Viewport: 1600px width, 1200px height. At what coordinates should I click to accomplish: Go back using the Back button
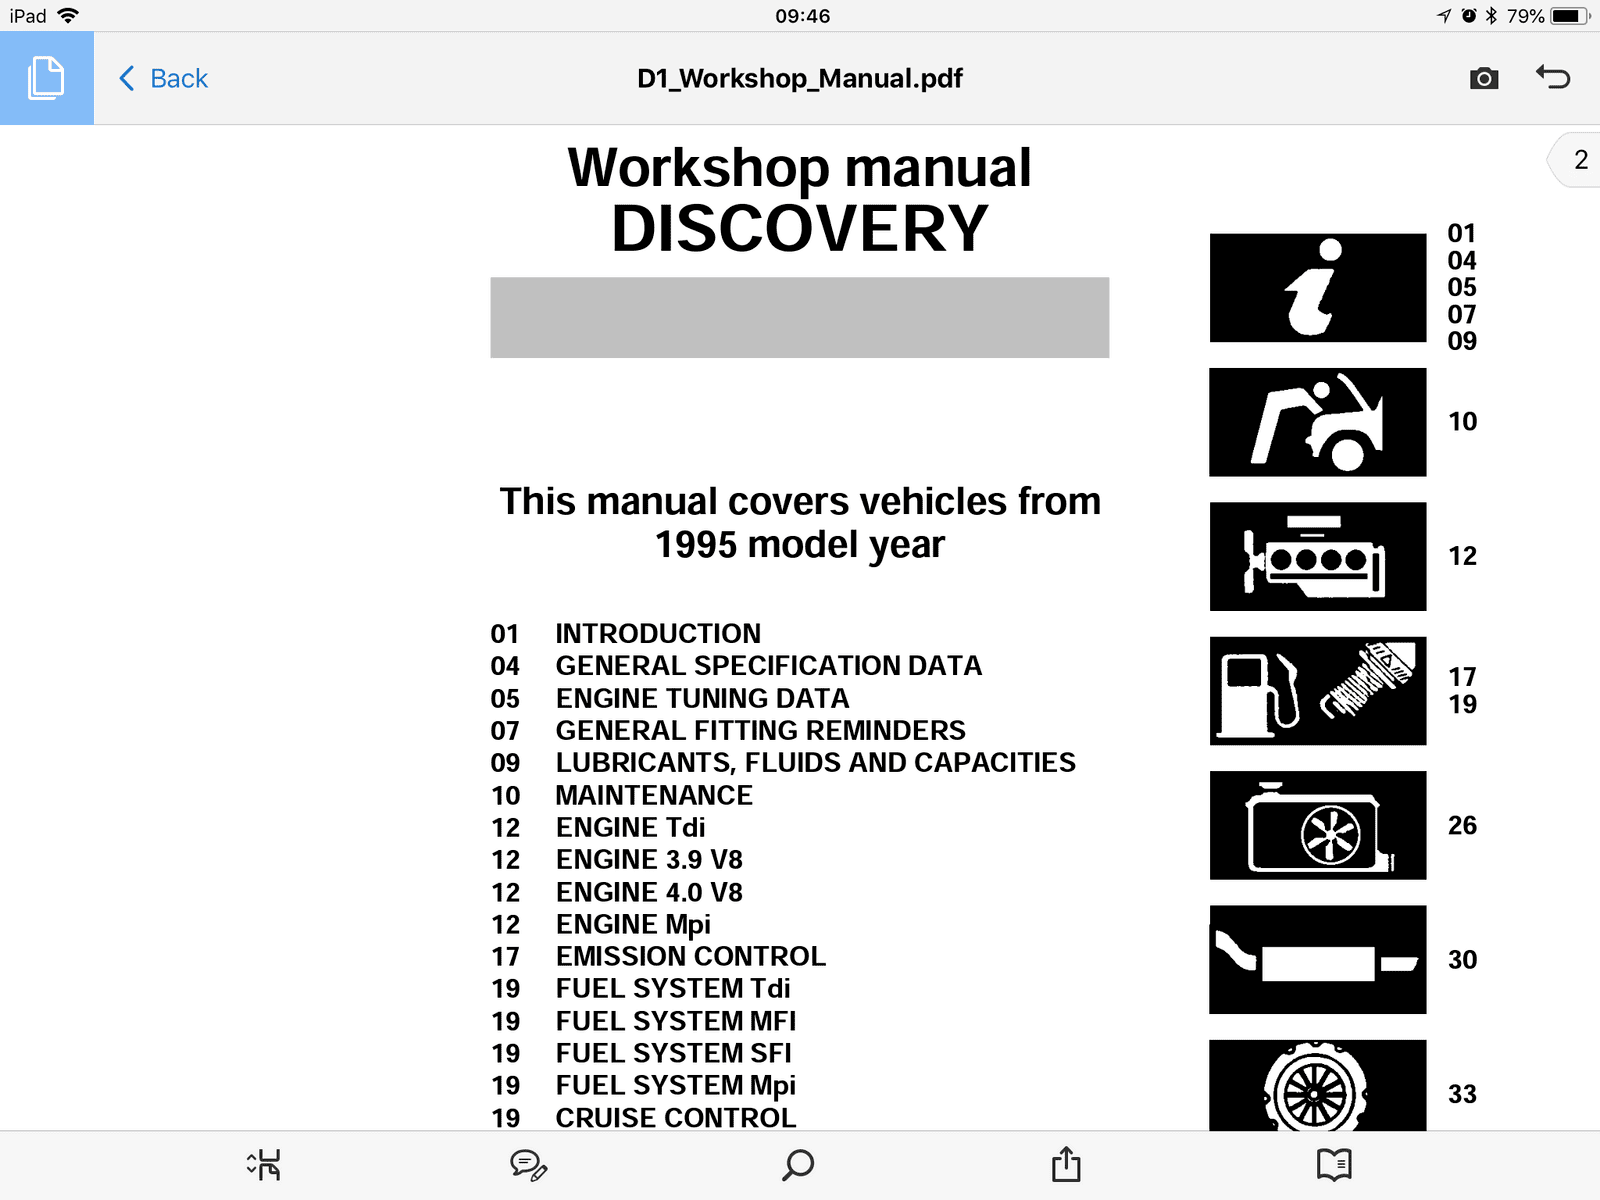tap(163, 78)
